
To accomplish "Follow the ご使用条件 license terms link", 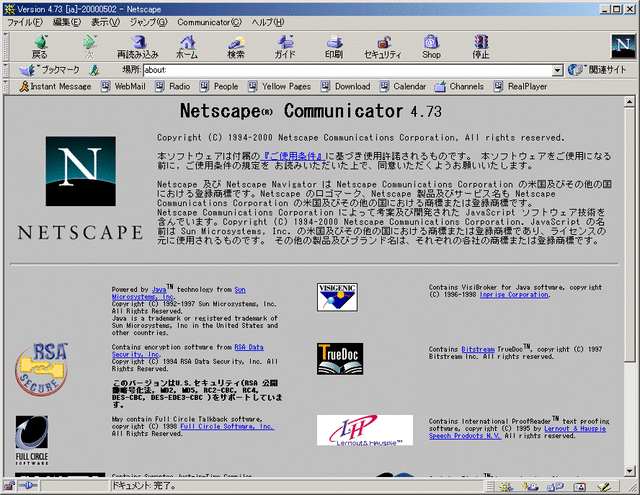I will [293, 156].
